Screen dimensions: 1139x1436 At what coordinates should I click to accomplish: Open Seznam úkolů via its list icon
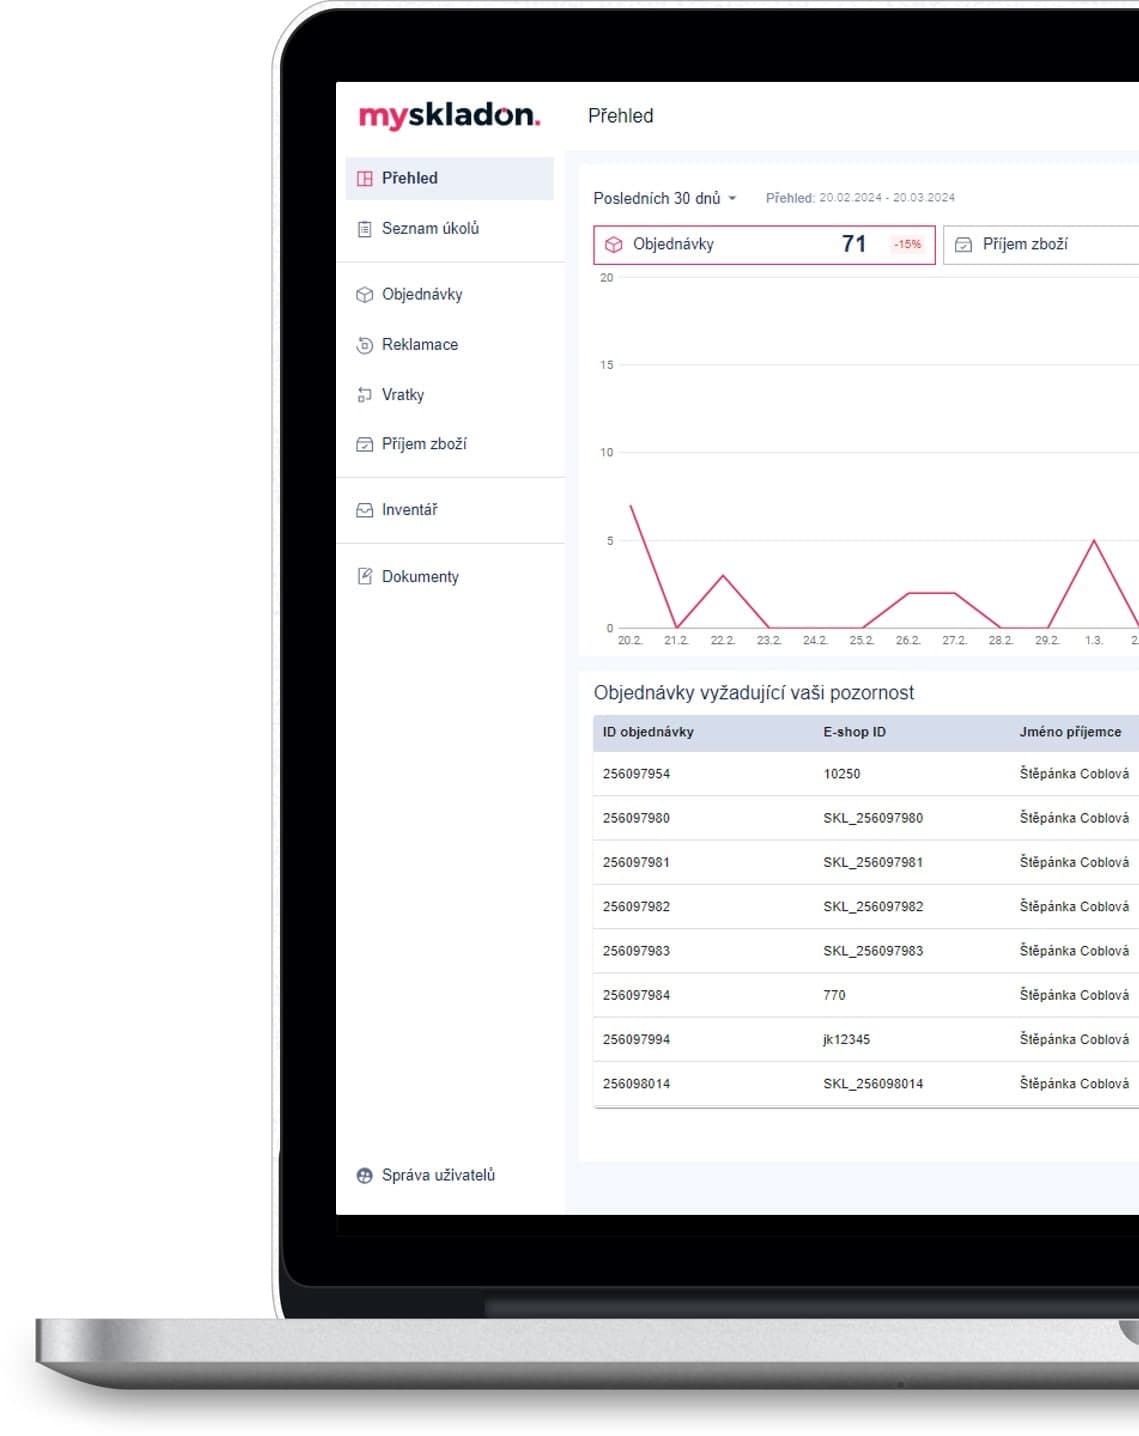[364, 228]
